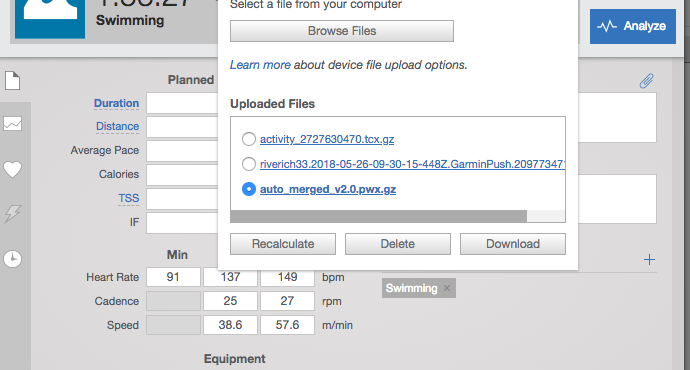Viewport: 690px width, 370px height.
Task: Open the riverich33 GarminPush file link
Action: pos(412,165)
